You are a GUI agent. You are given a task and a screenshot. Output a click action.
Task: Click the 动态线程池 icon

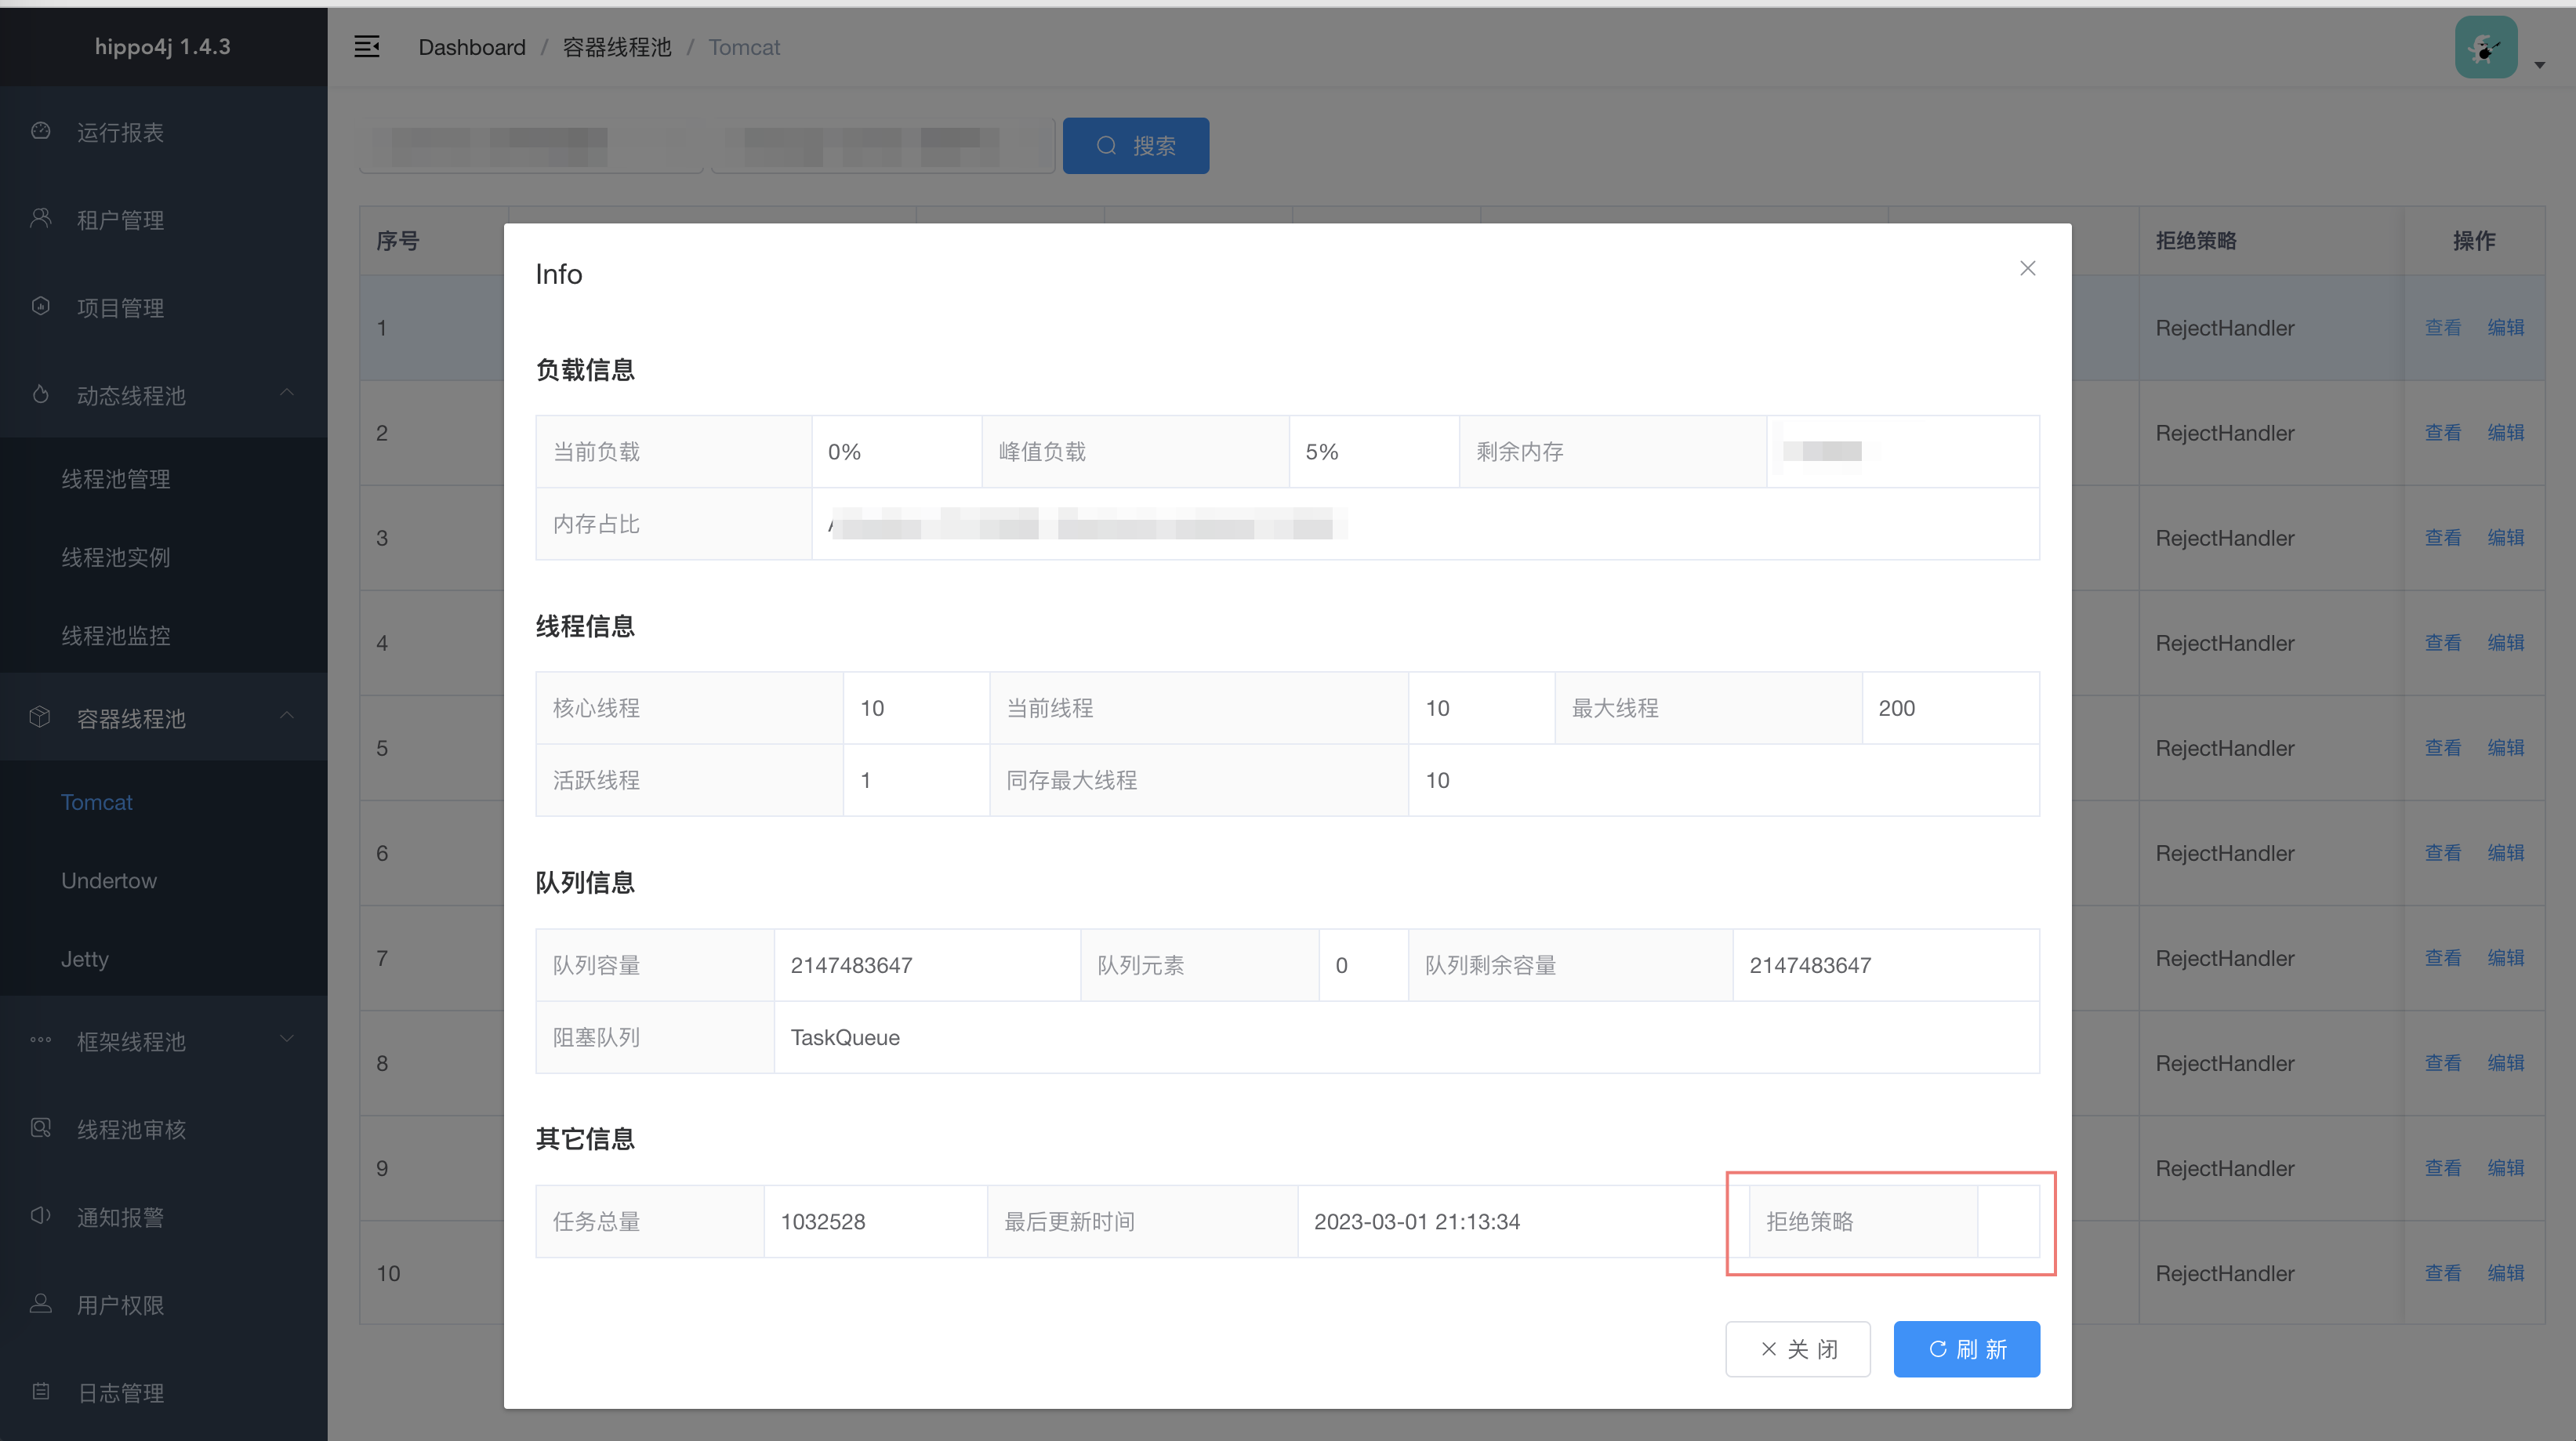pos(41,395)
